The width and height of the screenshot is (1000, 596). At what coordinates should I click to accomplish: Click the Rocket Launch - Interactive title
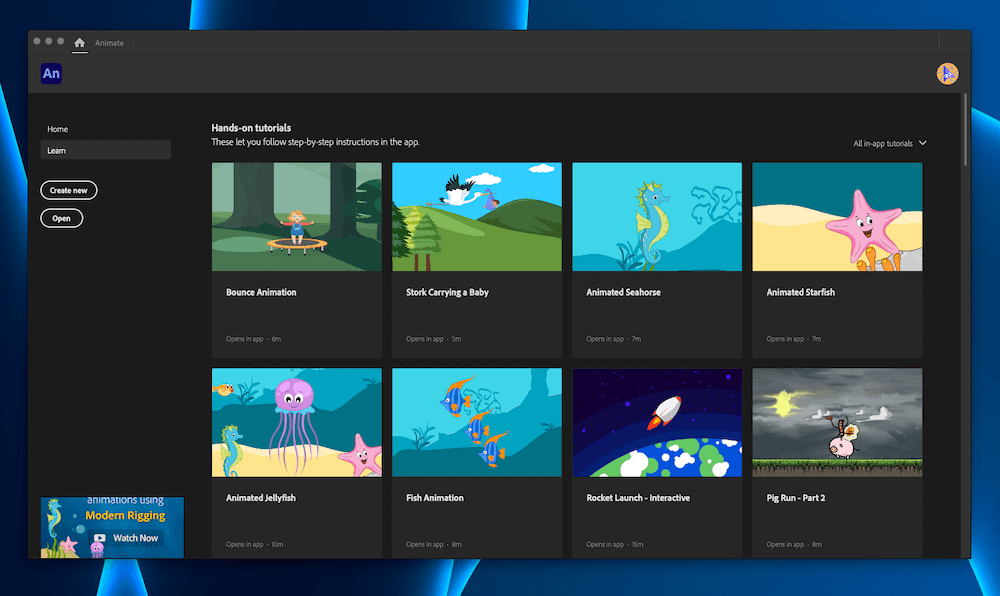click(x=638, y=498)
